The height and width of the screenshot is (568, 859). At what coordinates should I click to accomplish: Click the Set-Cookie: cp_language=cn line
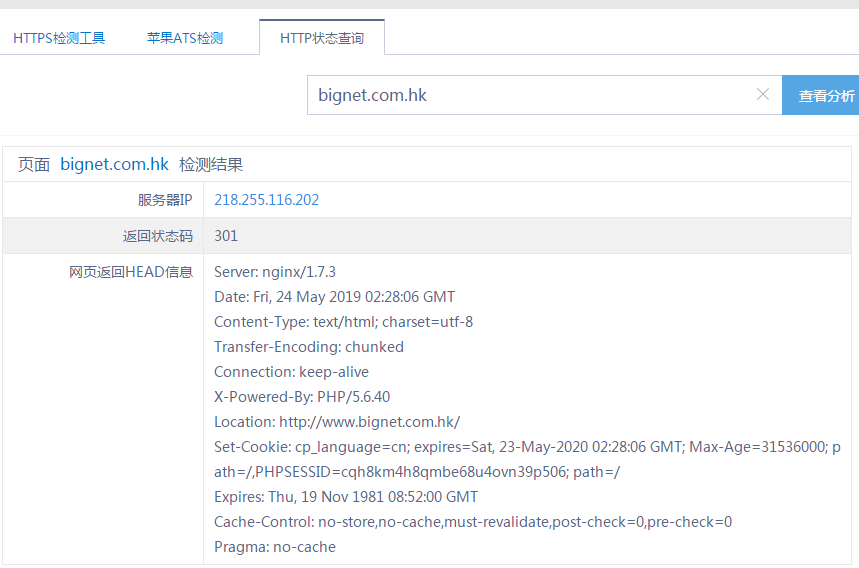click(x=527, y=447)
